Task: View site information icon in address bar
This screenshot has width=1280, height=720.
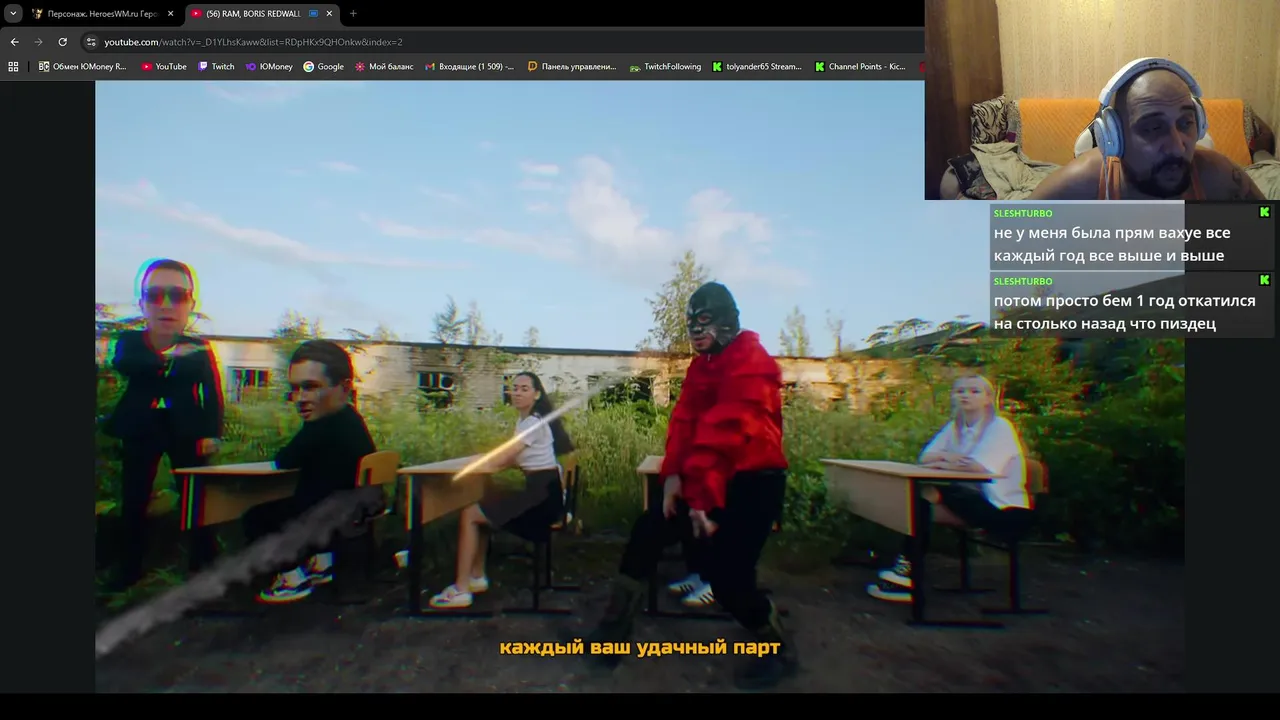Action: [x=91, y=42]
